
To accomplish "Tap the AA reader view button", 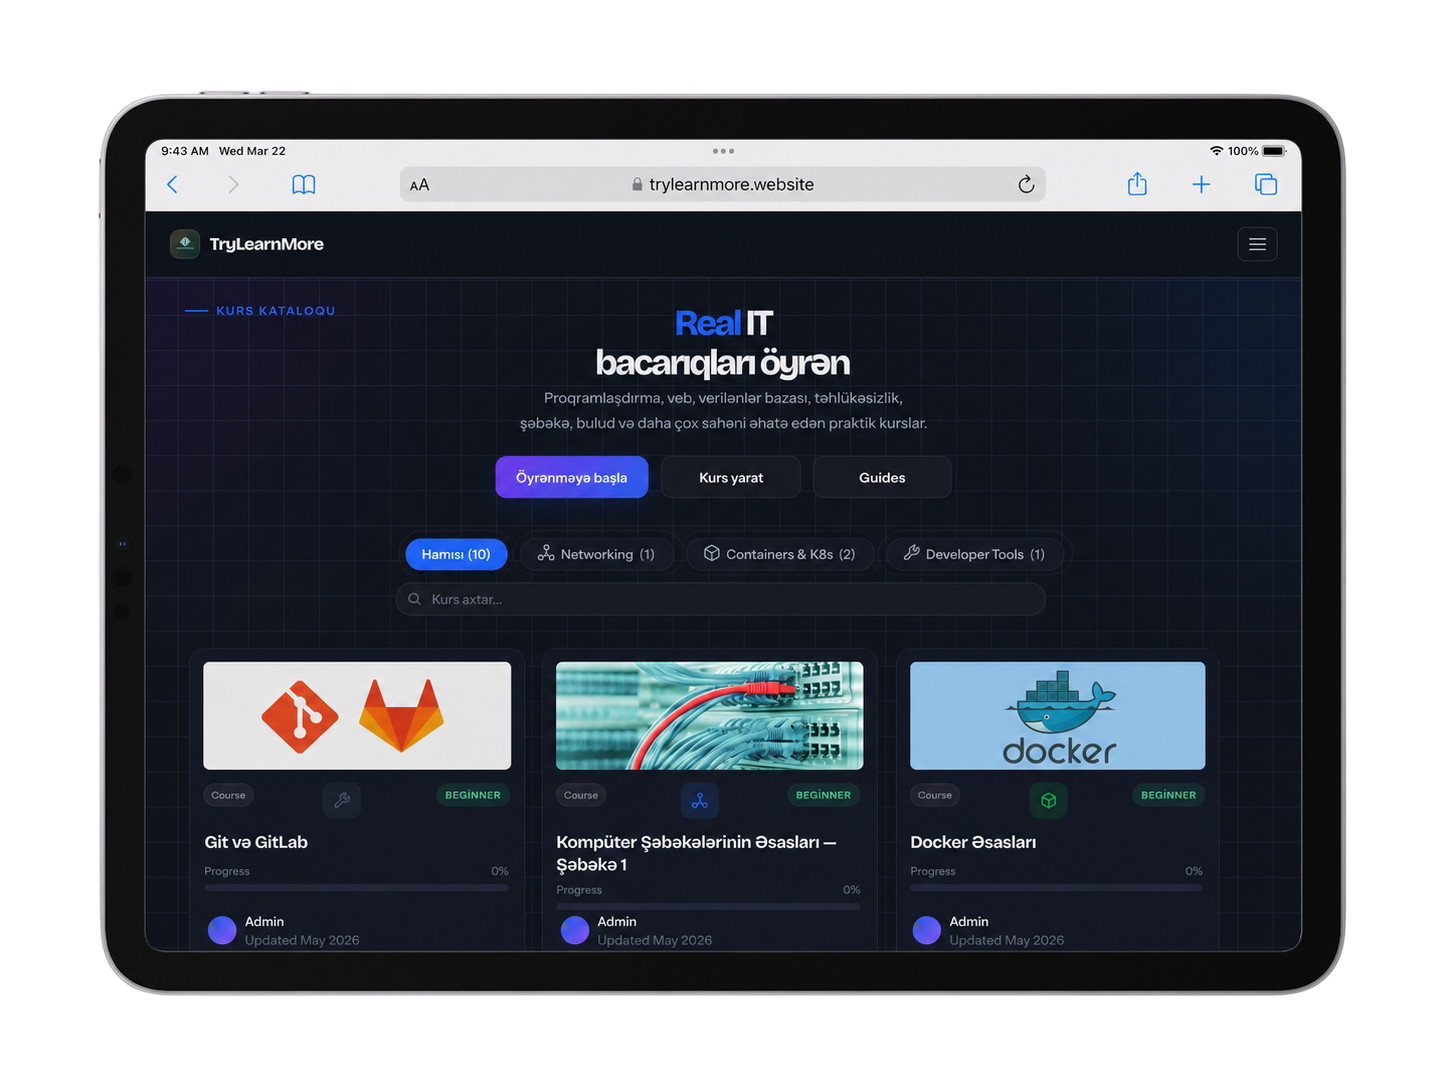I will pos(419,185).
